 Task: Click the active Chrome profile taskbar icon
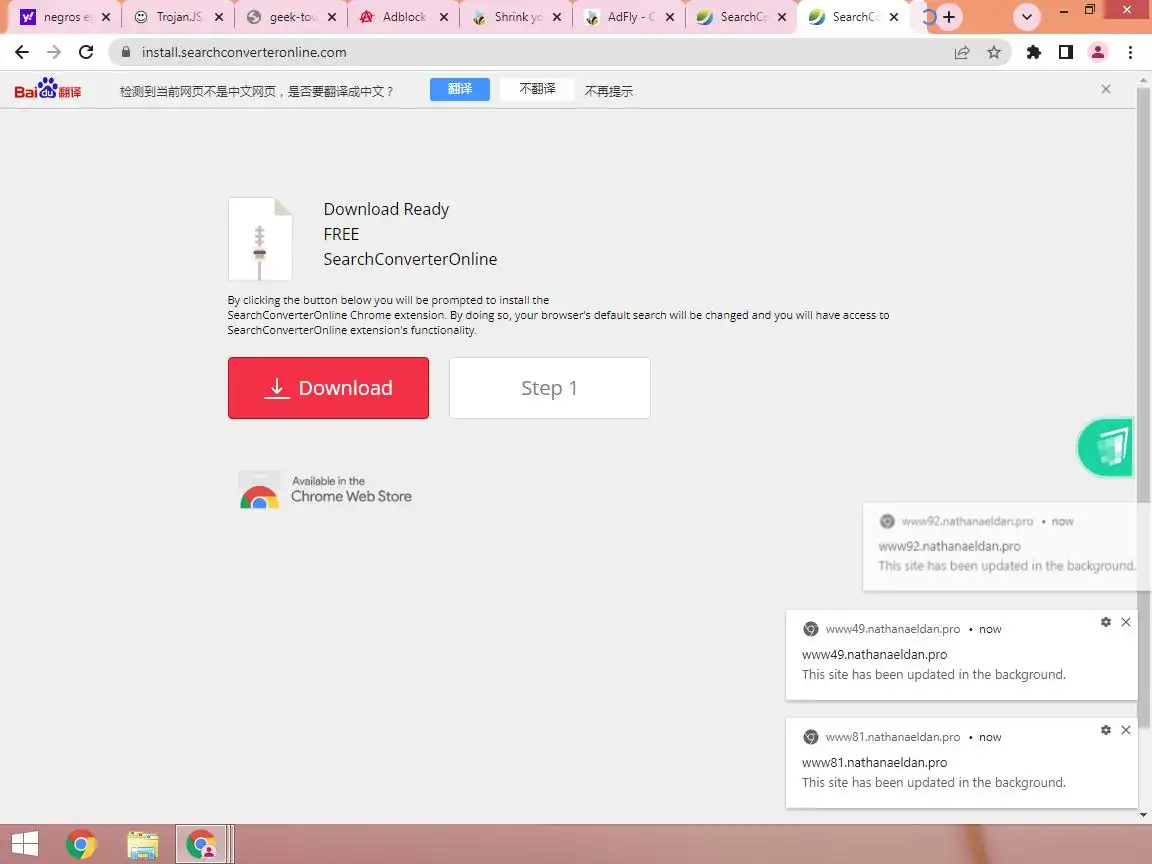(x=201, y=844)
